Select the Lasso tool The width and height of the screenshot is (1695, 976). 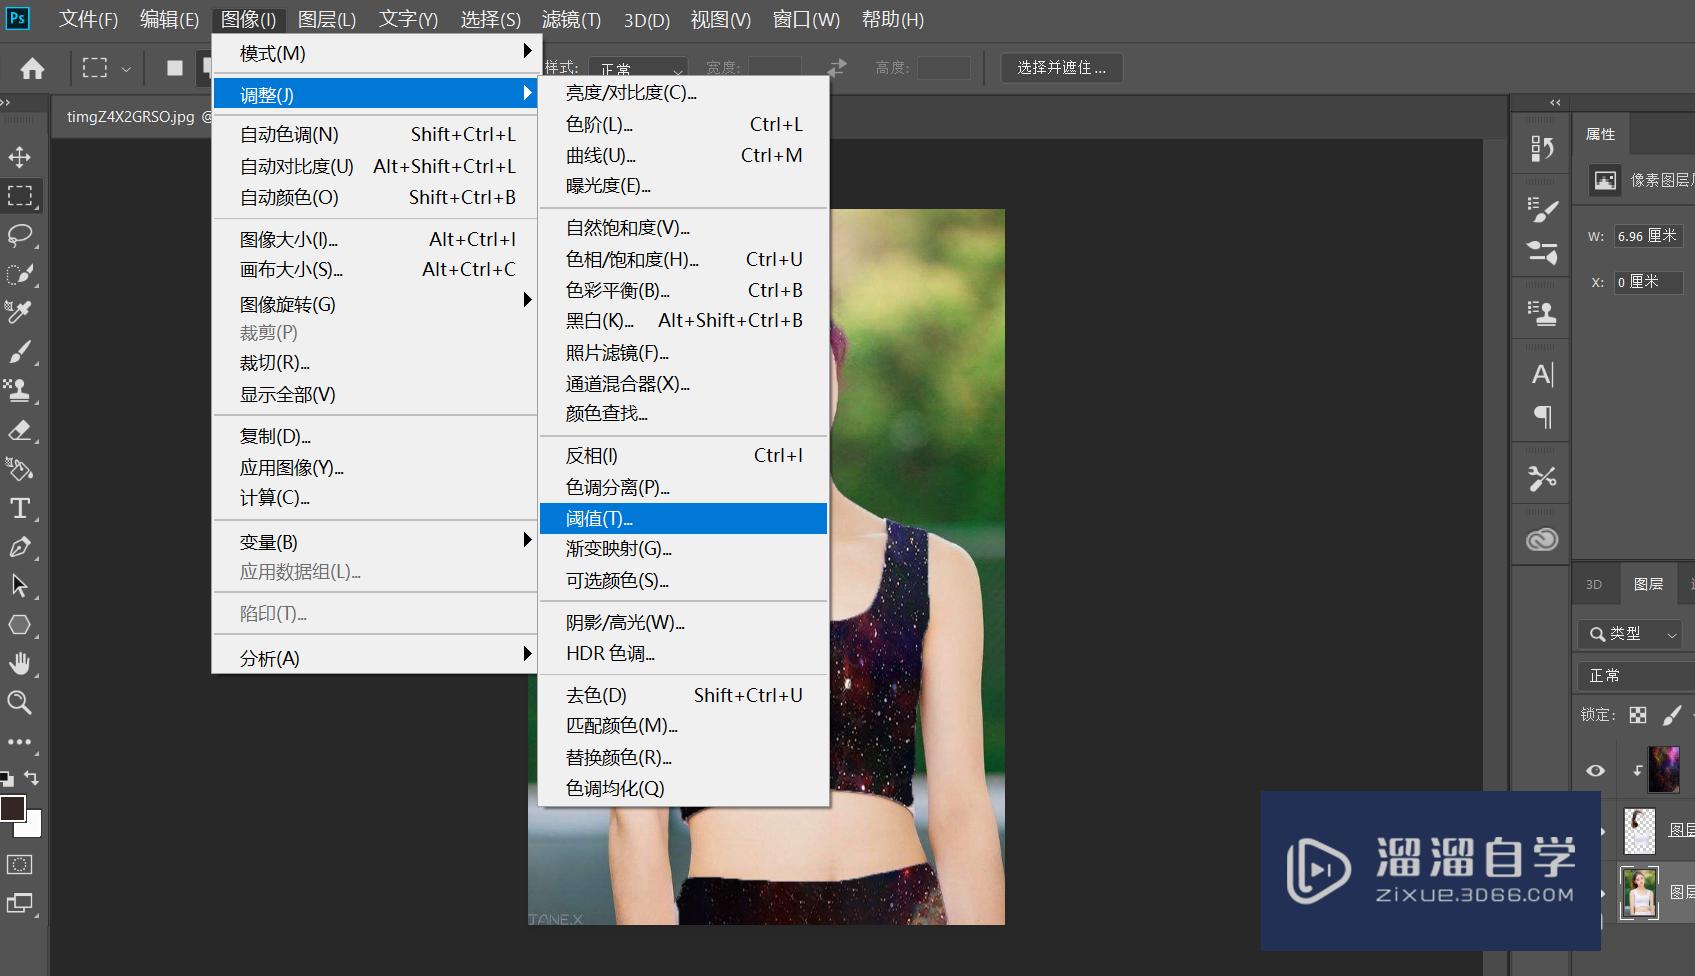pyautogui.click(x=19, y=235)
